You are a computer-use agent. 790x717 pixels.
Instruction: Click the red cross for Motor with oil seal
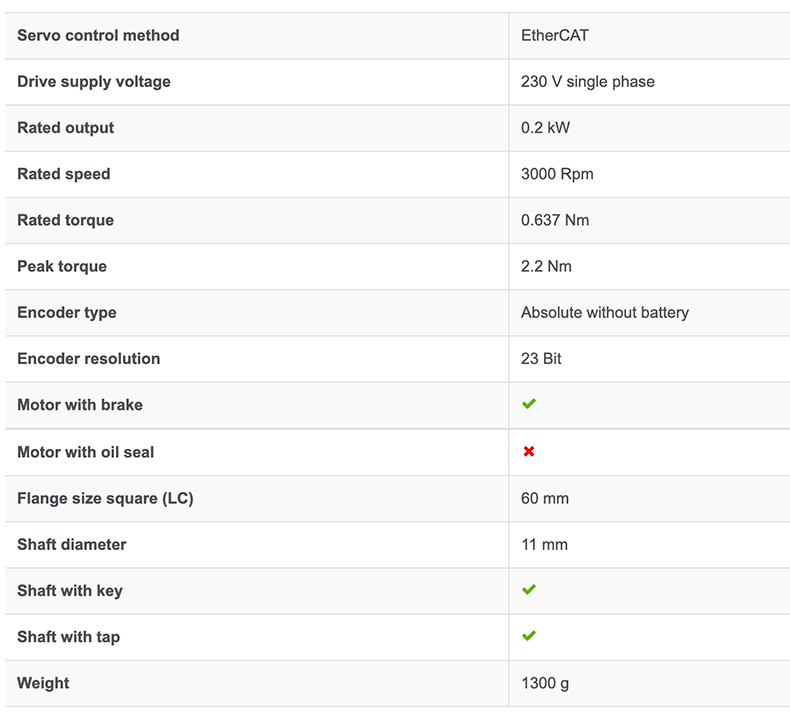coord(529,451)
